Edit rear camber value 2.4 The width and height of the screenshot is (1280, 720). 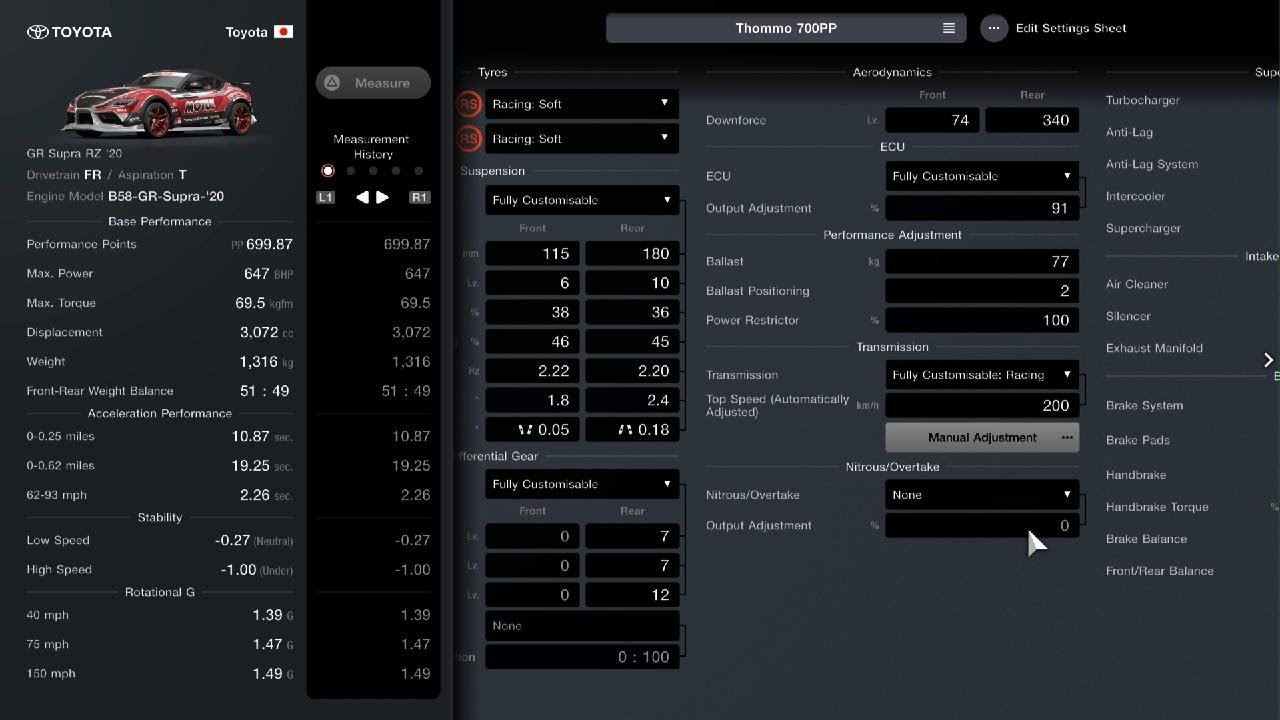[632, 400]
